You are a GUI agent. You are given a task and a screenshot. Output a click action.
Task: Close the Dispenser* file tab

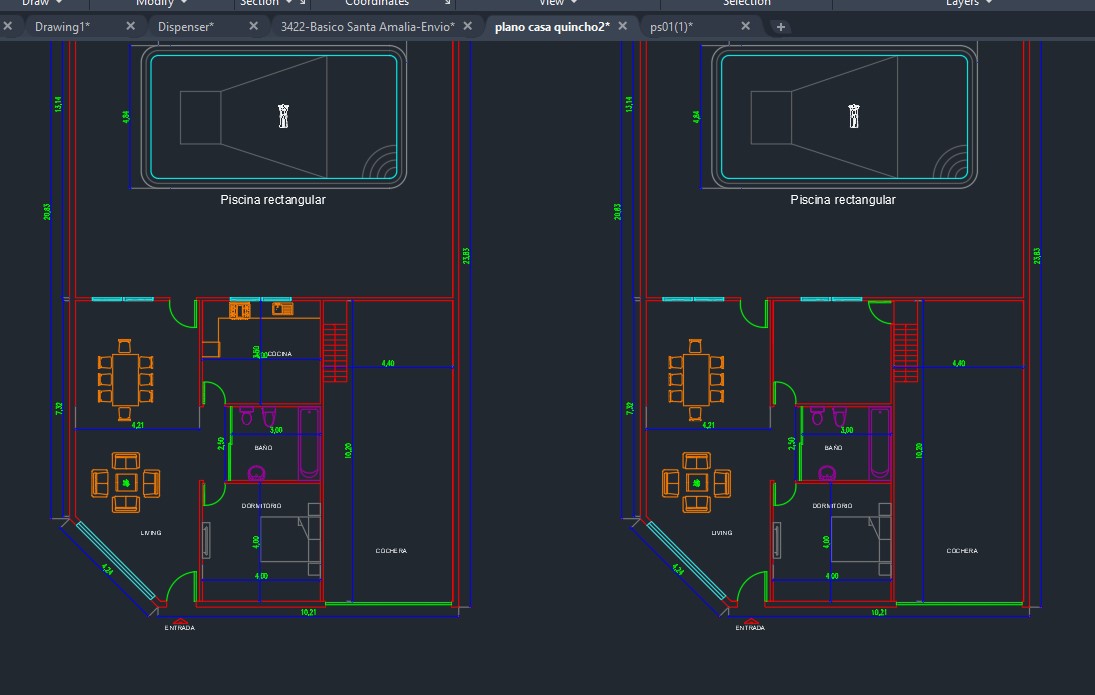(253, 26)
